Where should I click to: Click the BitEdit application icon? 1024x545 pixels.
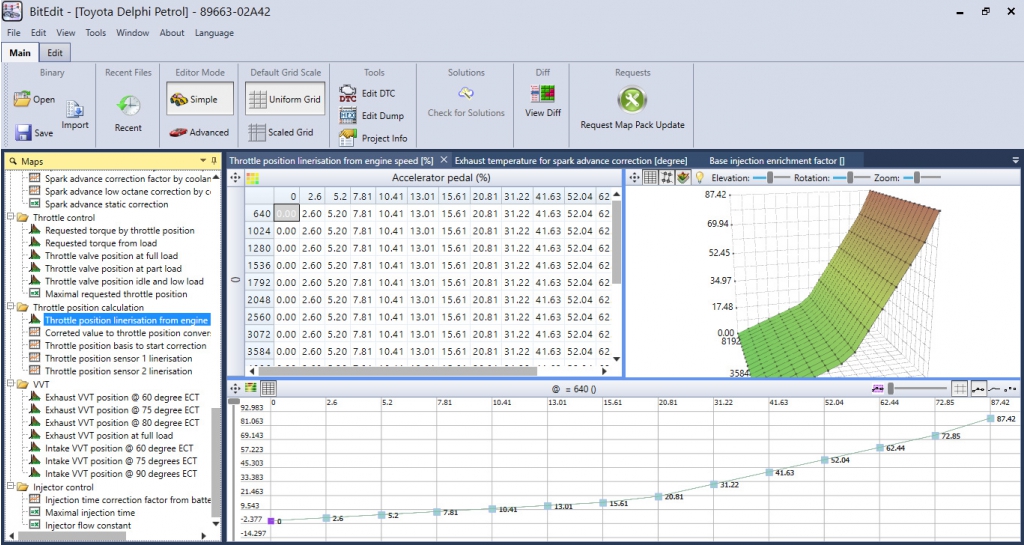click(13, 12)
